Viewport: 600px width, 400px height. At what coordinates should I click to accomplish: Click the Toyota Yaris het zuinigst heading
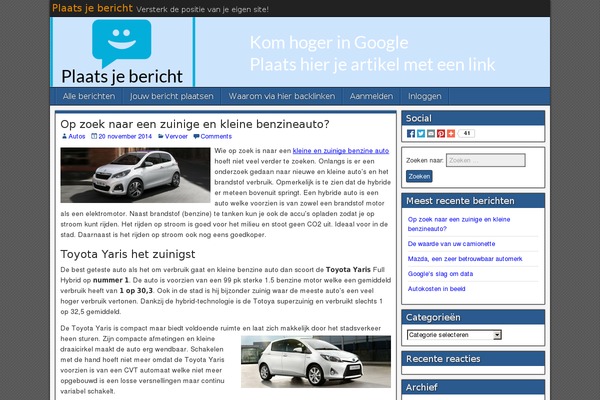coord(128,254)
